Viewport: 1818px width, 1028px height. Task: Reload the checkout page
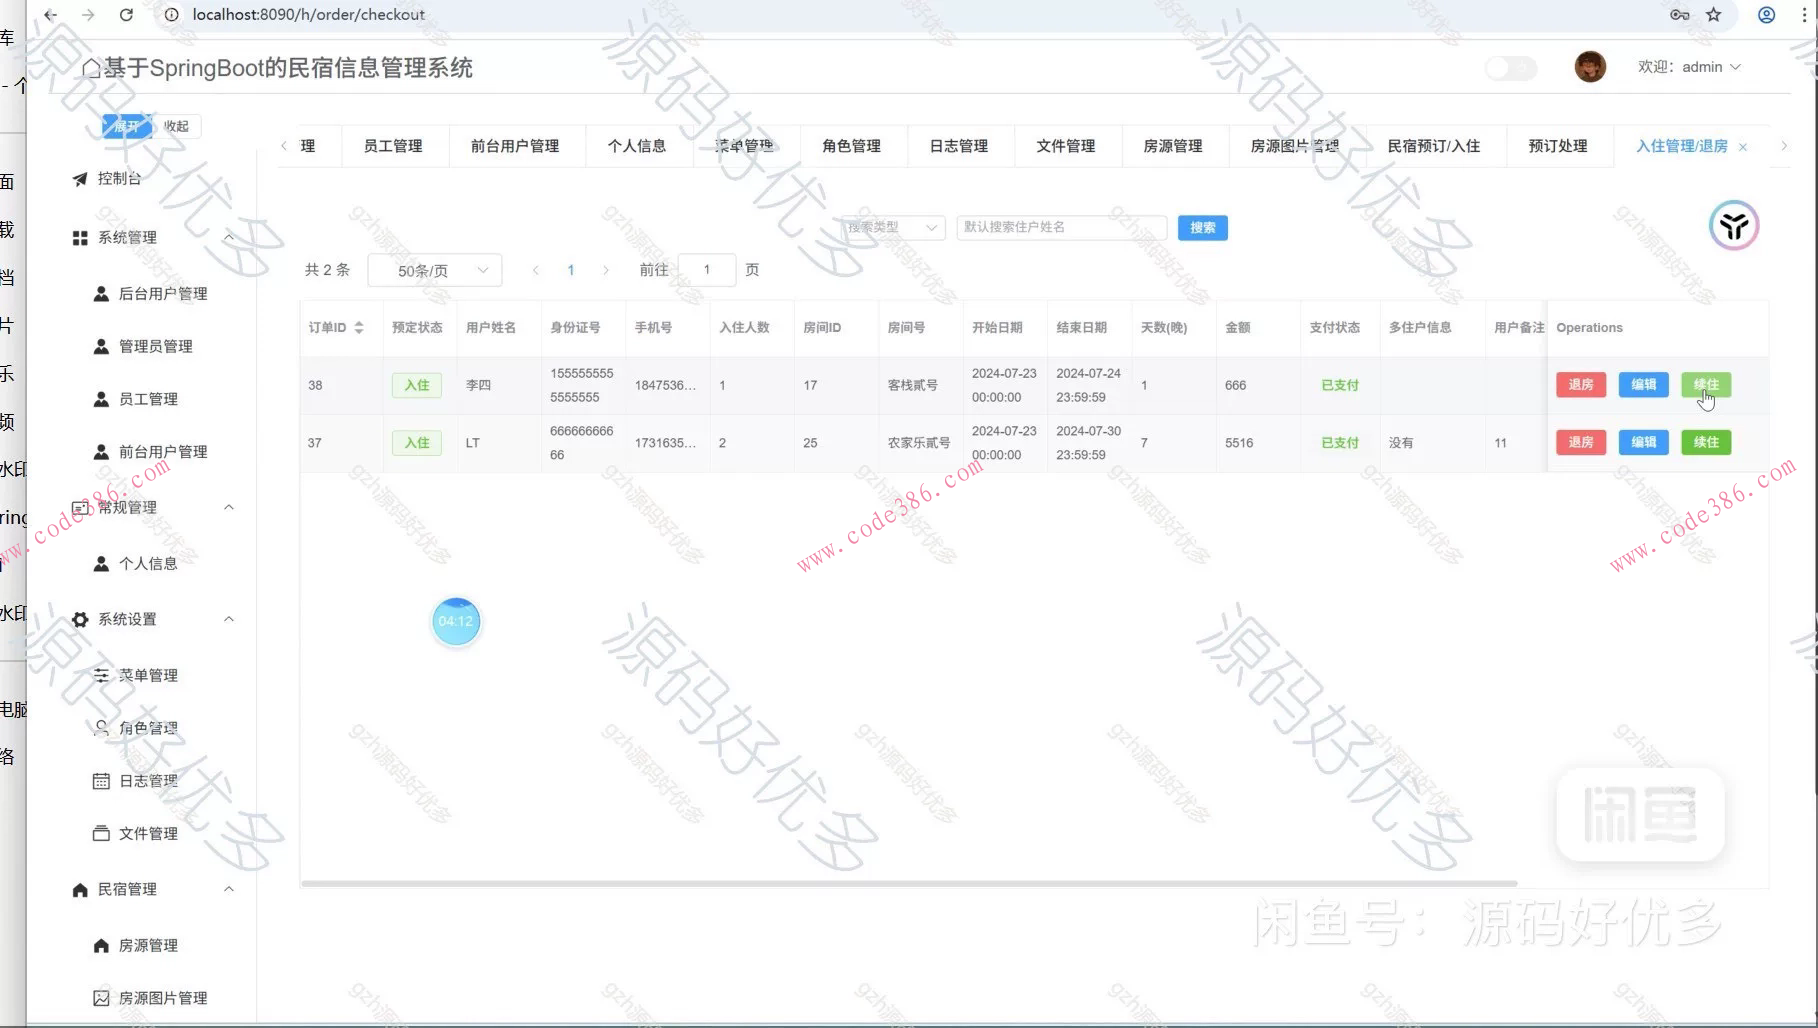pyautogui.click(x=126, y=15)
